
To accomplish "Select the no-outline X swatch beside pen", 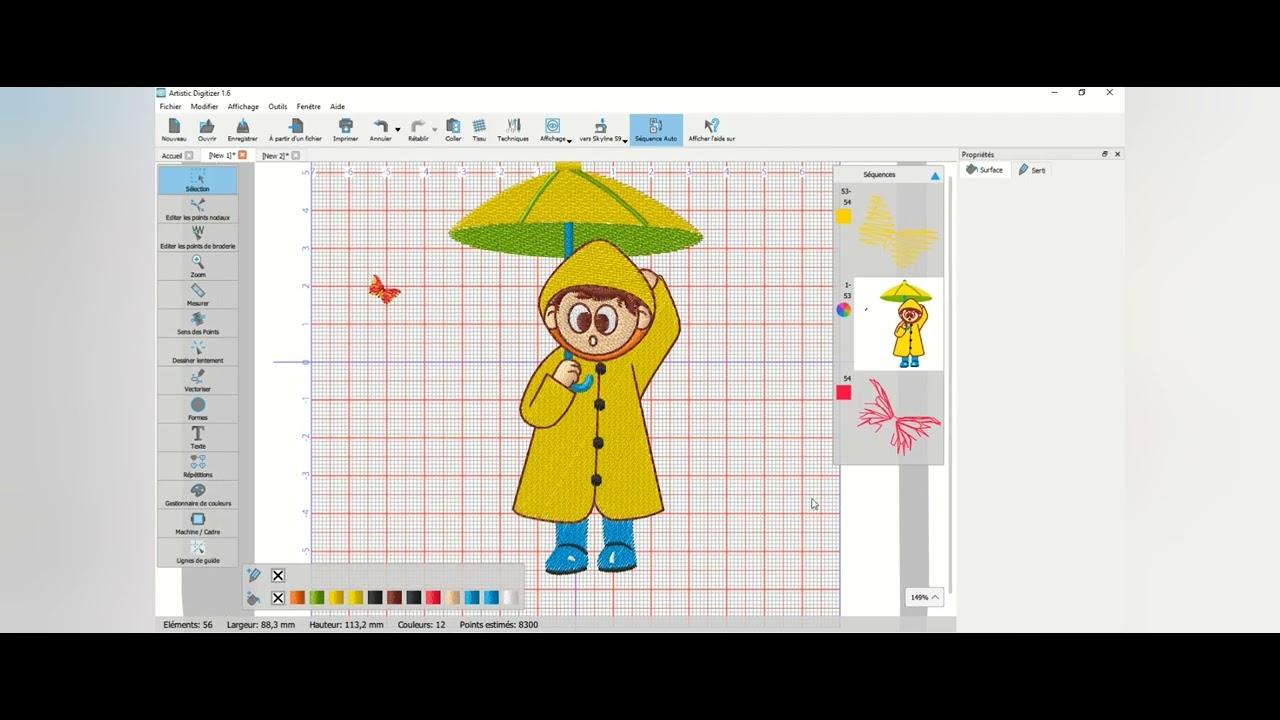I will [x=278, y=575].
